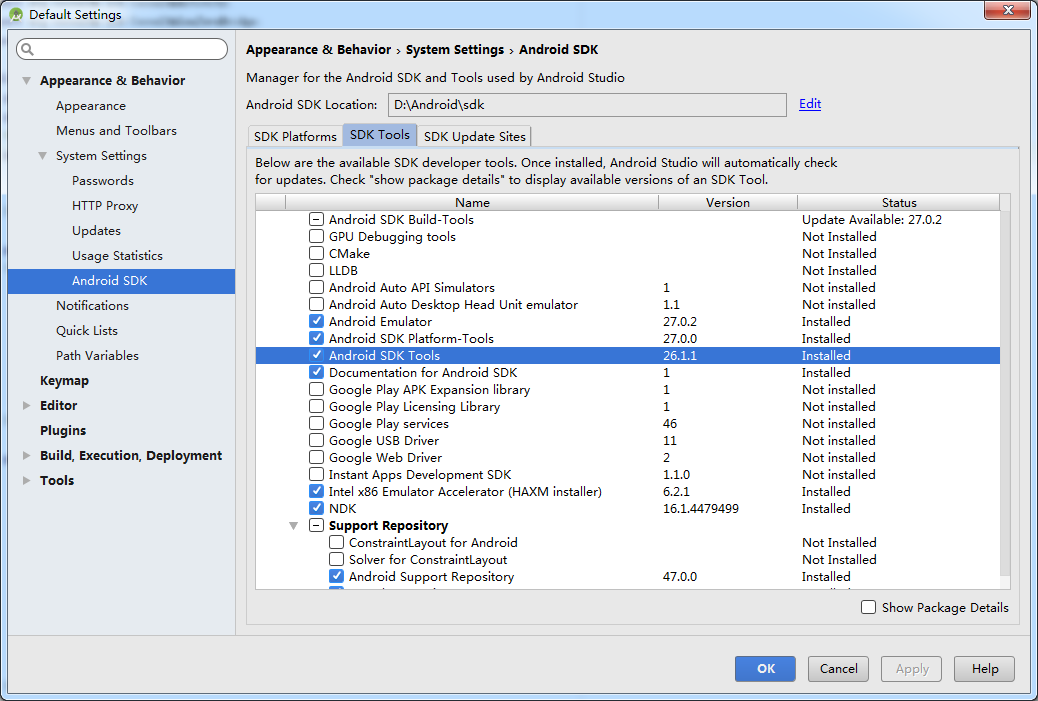Uncheck the NDK checkbox

pyautogui.click(x=317, y=509)
